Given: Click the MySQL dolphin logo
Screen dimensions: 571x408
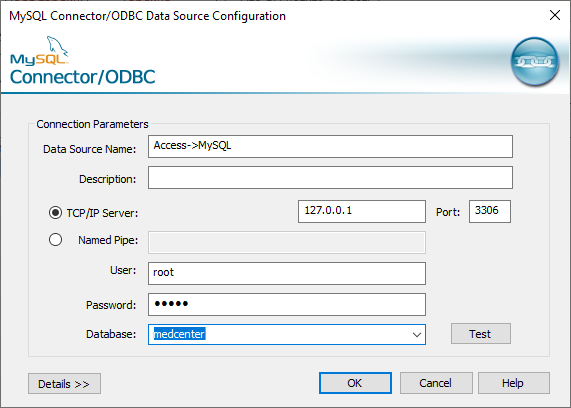Looking at the screenshot, I should pos(39,51).
